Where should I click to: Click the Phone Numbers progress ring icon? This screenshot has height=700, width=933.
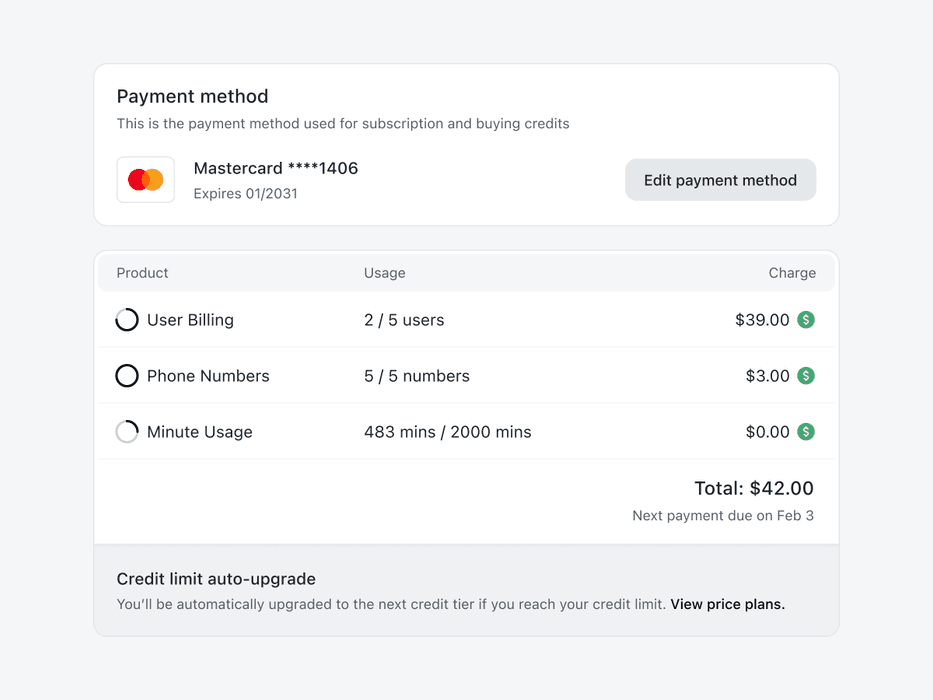127,376
